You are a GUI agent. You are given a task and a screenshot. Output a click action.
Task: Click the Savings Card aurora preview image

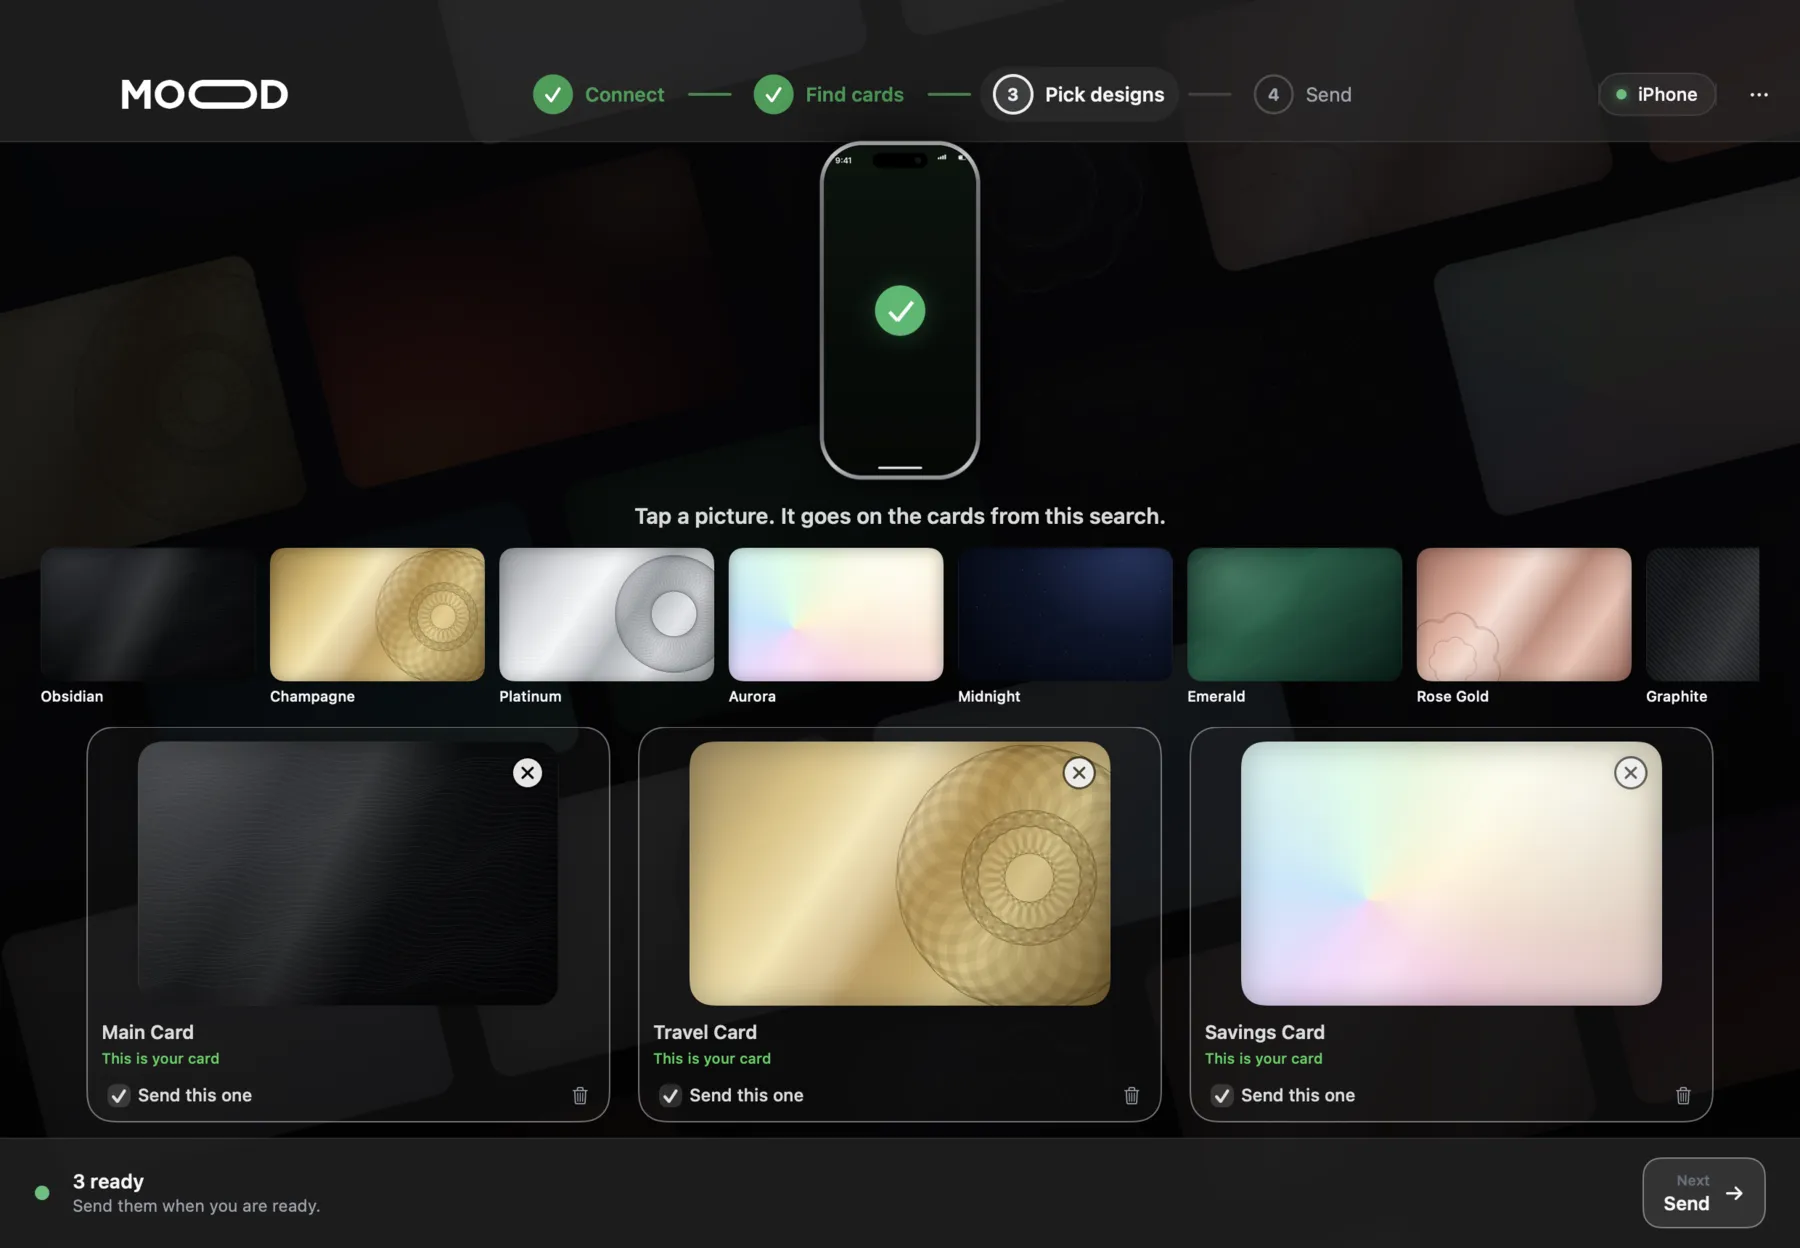[x=1451, y=873]
